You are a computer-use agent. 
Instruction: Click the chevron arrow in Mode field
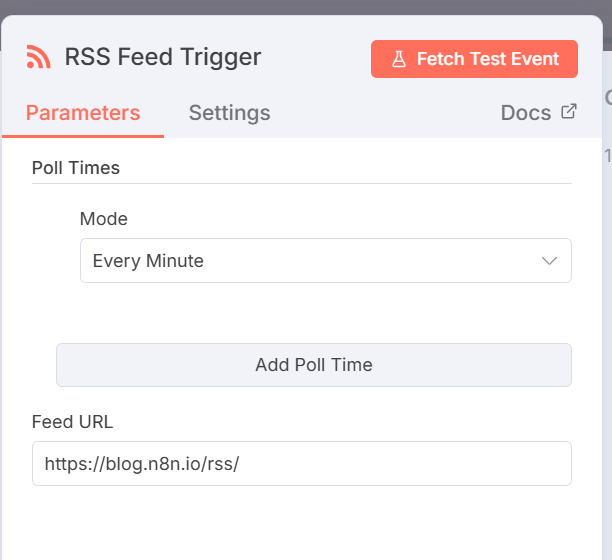point(549,261)
